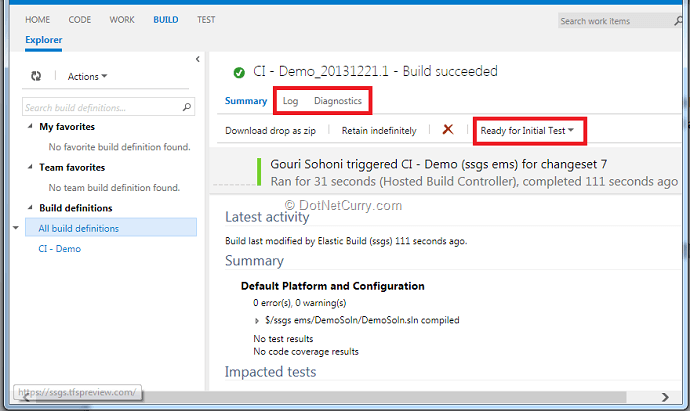This screenshot has height=411, width=690.
Task: Open the Ready for Initial Test dropdown
Action: [x=527, y=130]
